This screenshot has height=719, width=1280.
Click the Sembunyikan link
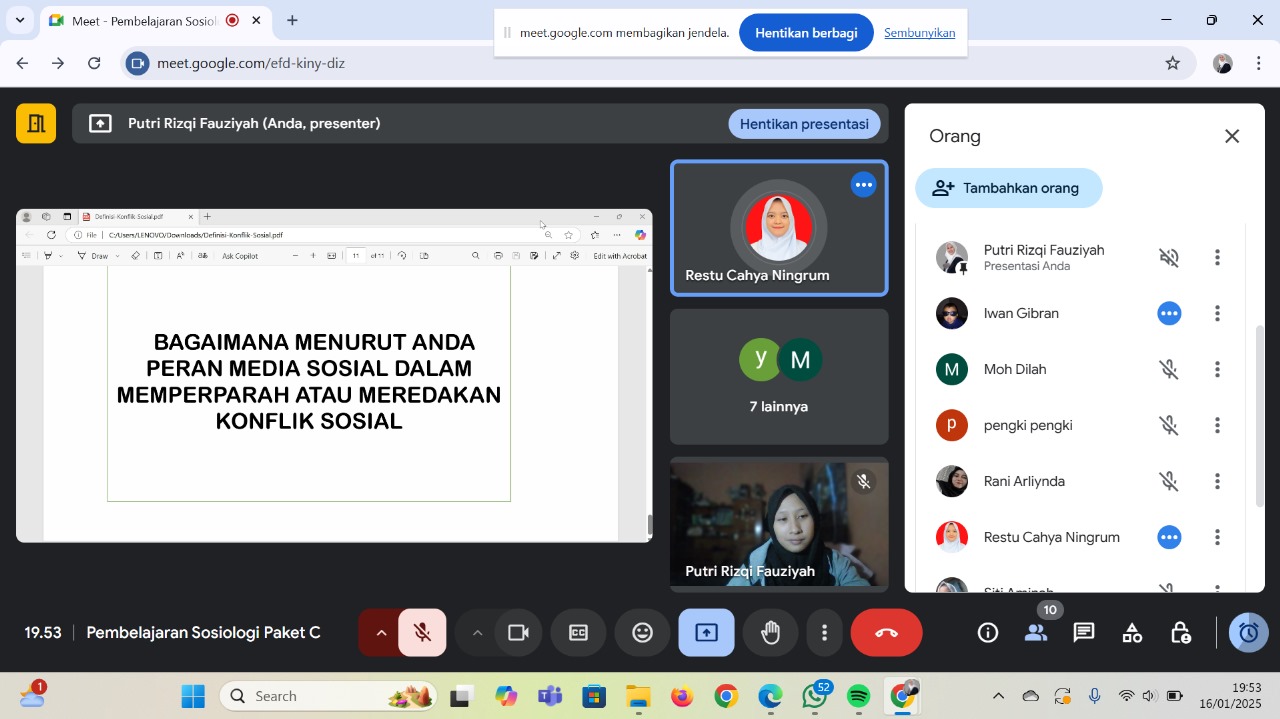919,33
